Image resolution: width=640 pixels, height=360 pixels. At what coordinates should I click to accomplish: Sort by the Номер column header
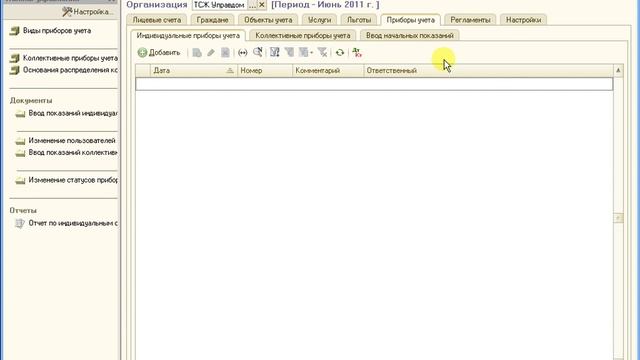pyautogui.click(x=265, y=70)
